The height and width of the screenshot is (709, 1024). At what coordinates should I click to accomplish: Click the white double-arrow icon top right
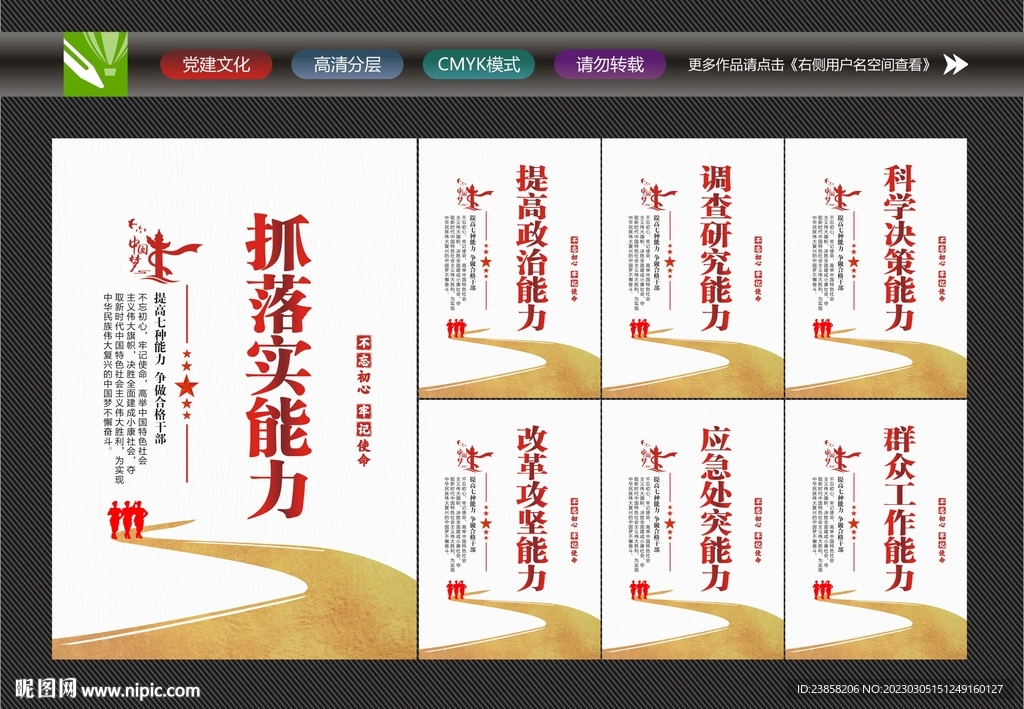pyautogui.click(x=958, y=64)
